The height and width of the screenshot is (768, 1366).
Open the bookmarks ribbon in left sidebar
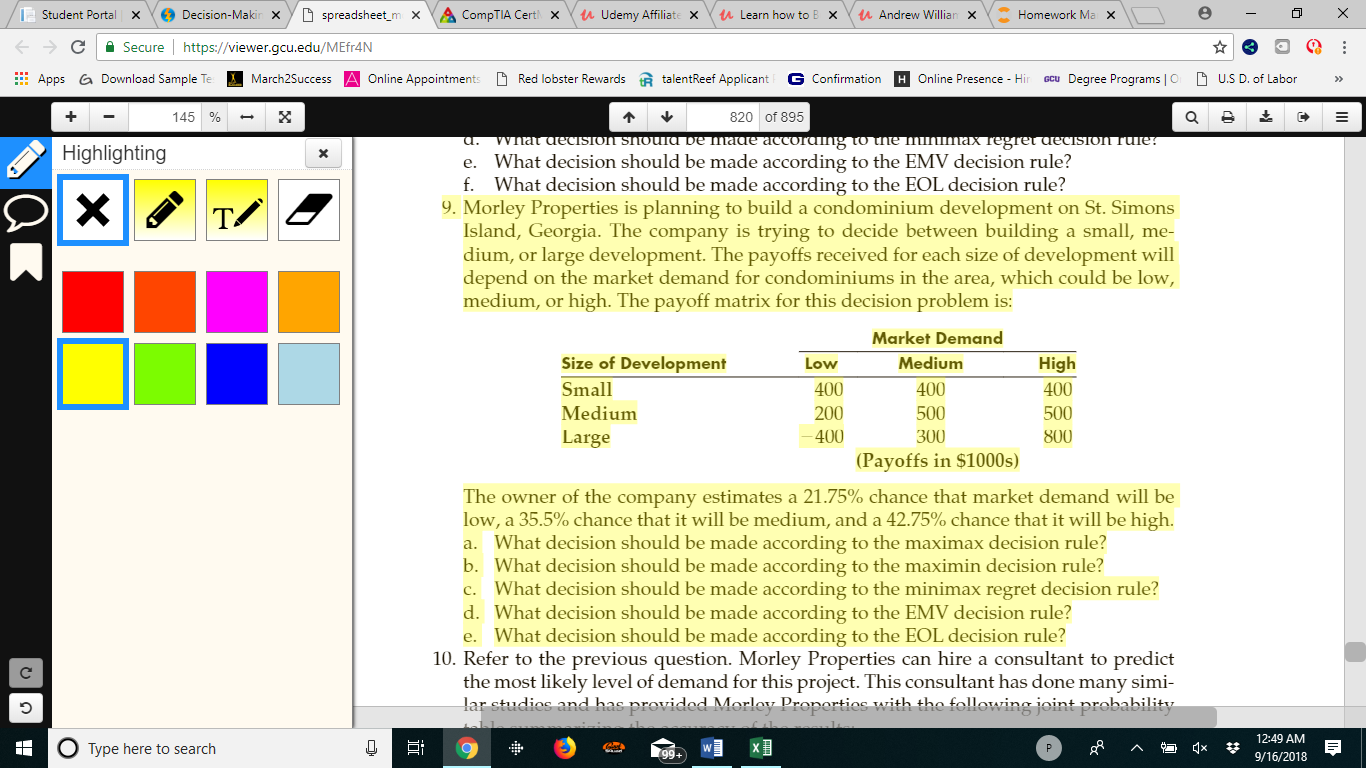[25, 261]
